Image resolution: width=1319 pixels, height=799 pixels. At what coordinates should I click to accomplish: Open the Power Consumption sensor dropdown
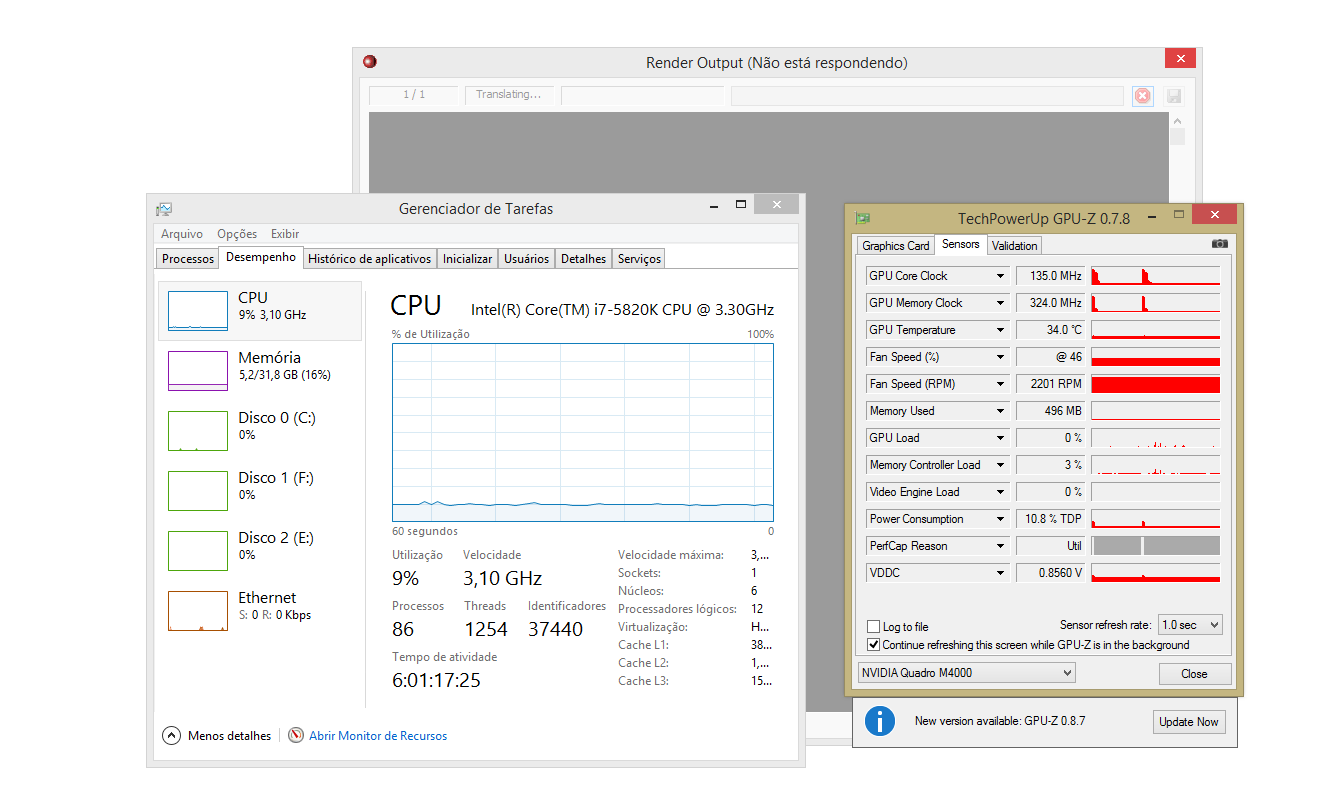pos(1000,519)
